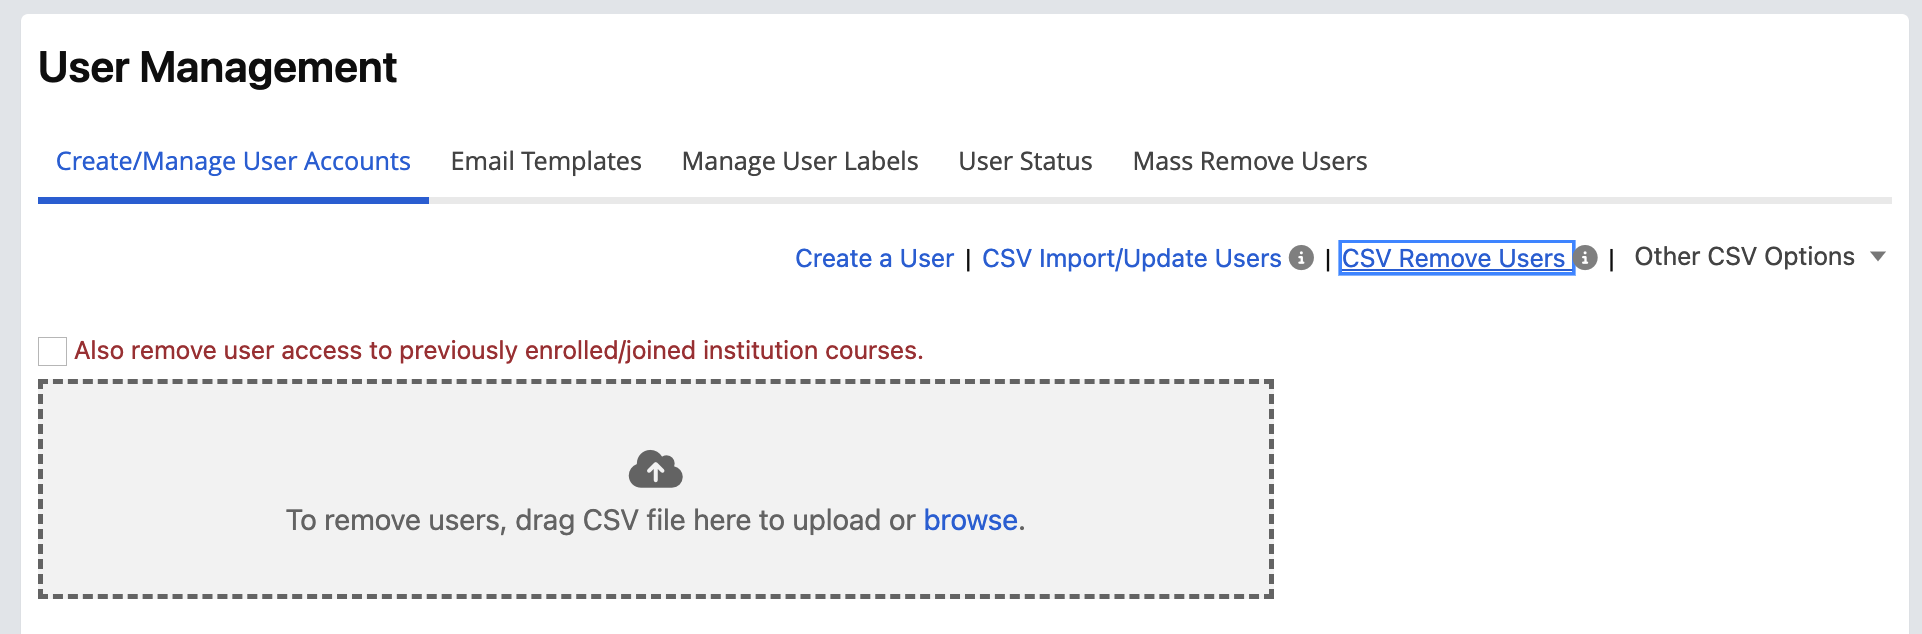Click the 'Also remove user access' red label
This screenshot has width=1922, height=634.
pyautogui.click(x=498, y=350)
